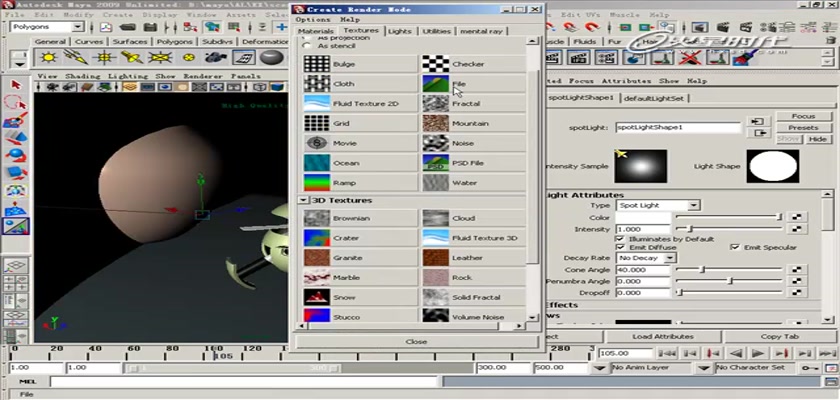Toggle Emit Diffuse checkbox
Viewport: 840px width, 400px height.
620,247
